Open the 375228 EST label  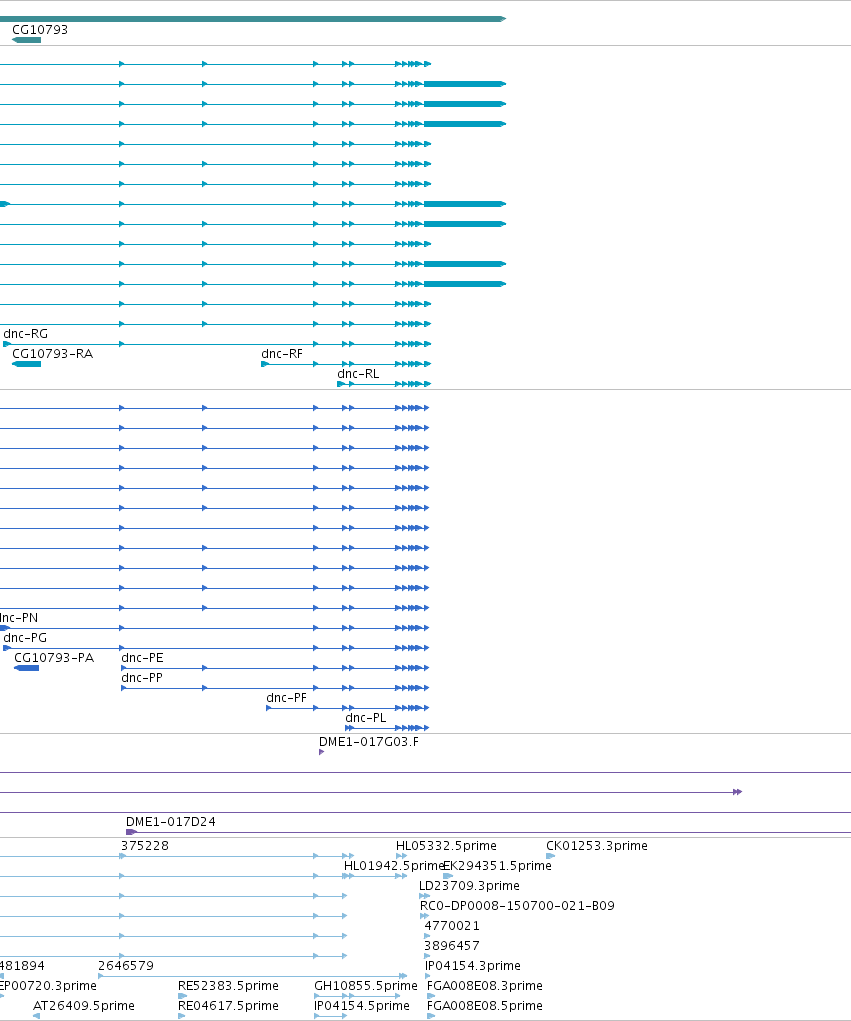click(x=145, y=846)
